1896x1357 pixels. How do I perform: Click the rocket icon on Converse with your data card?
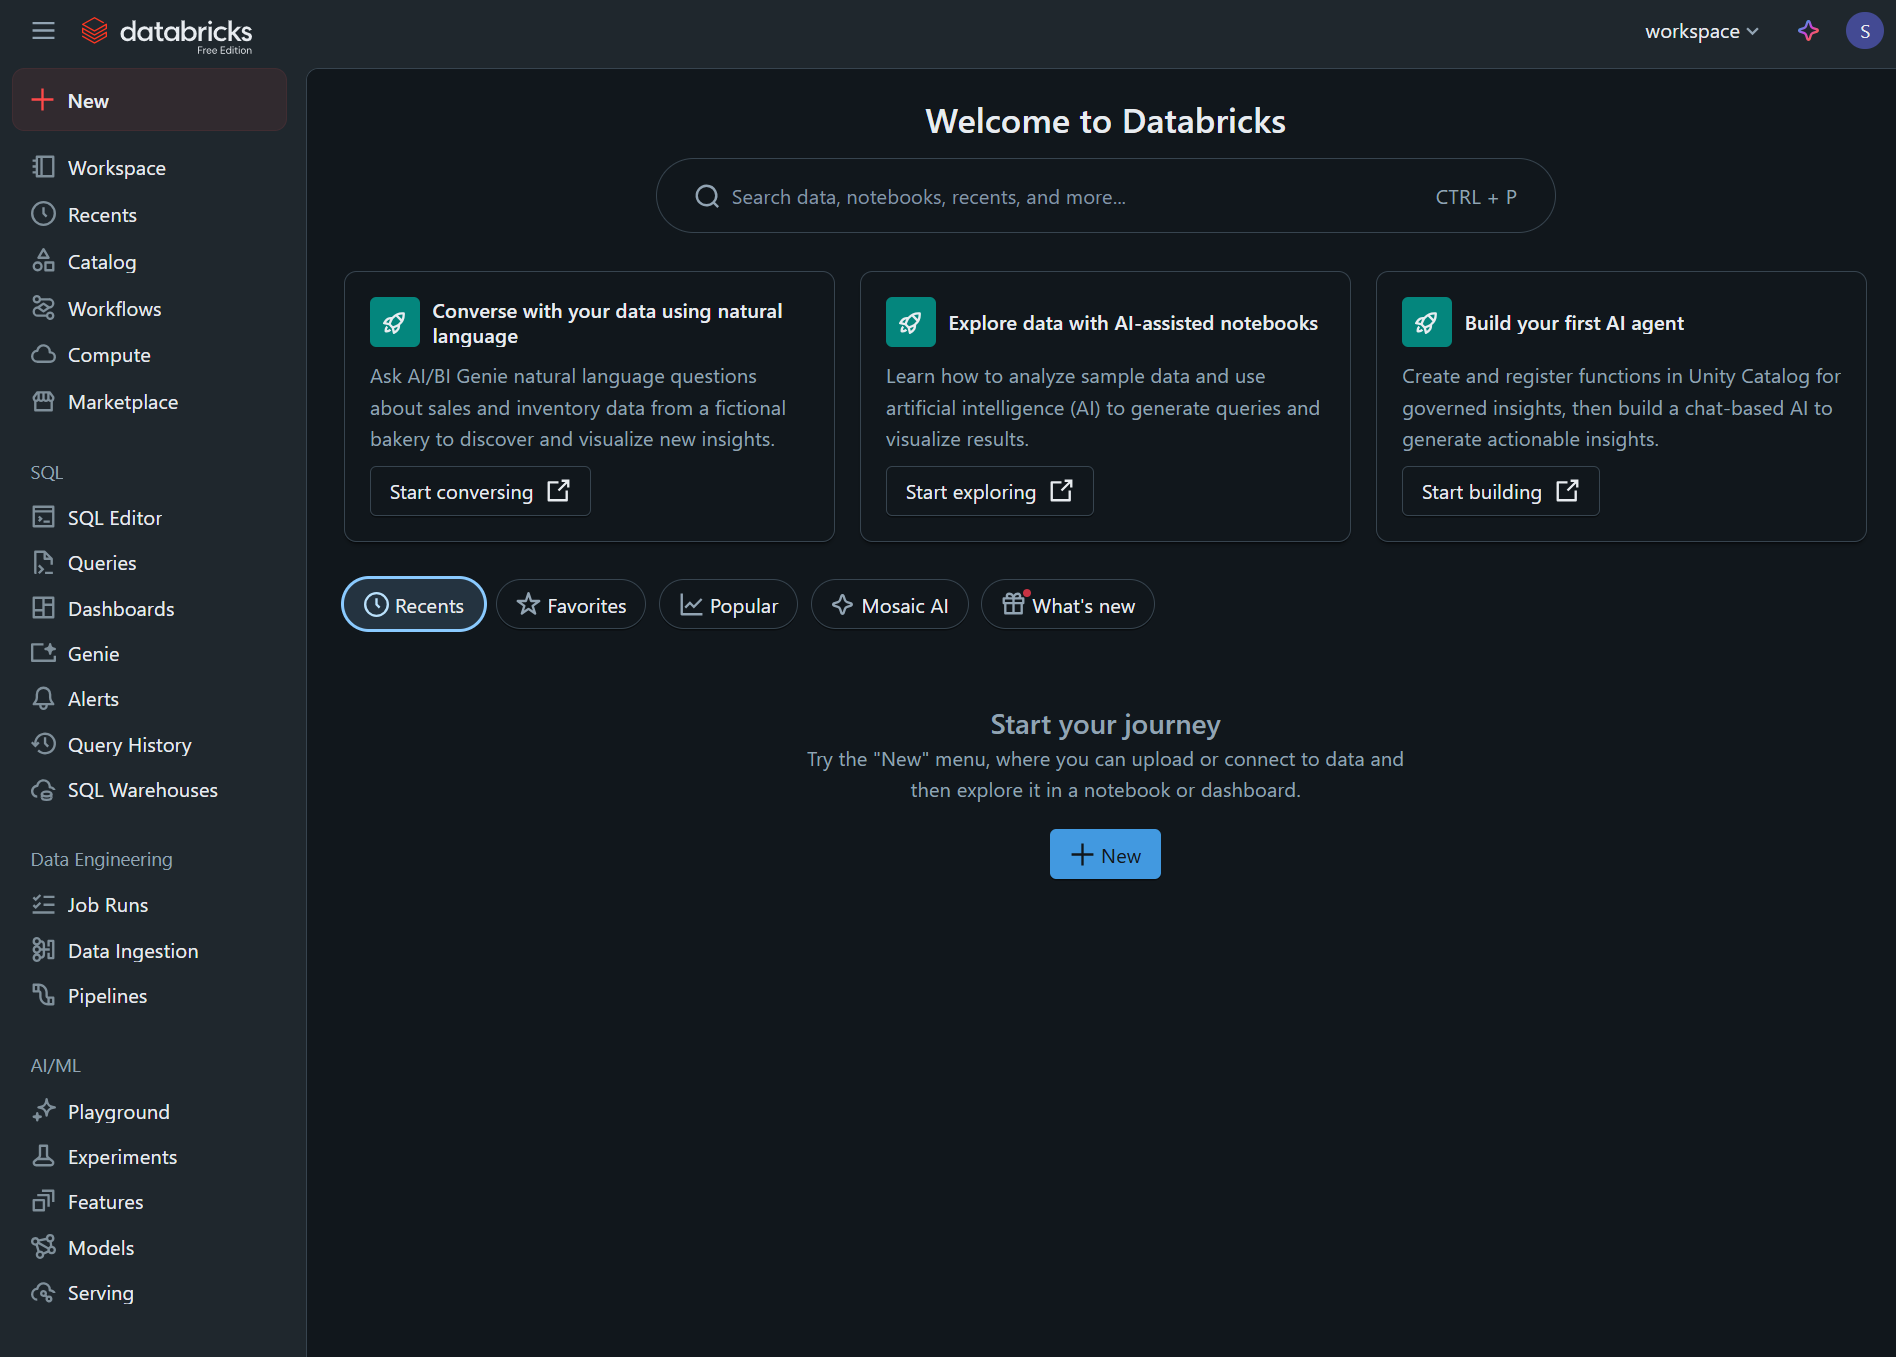395,322
